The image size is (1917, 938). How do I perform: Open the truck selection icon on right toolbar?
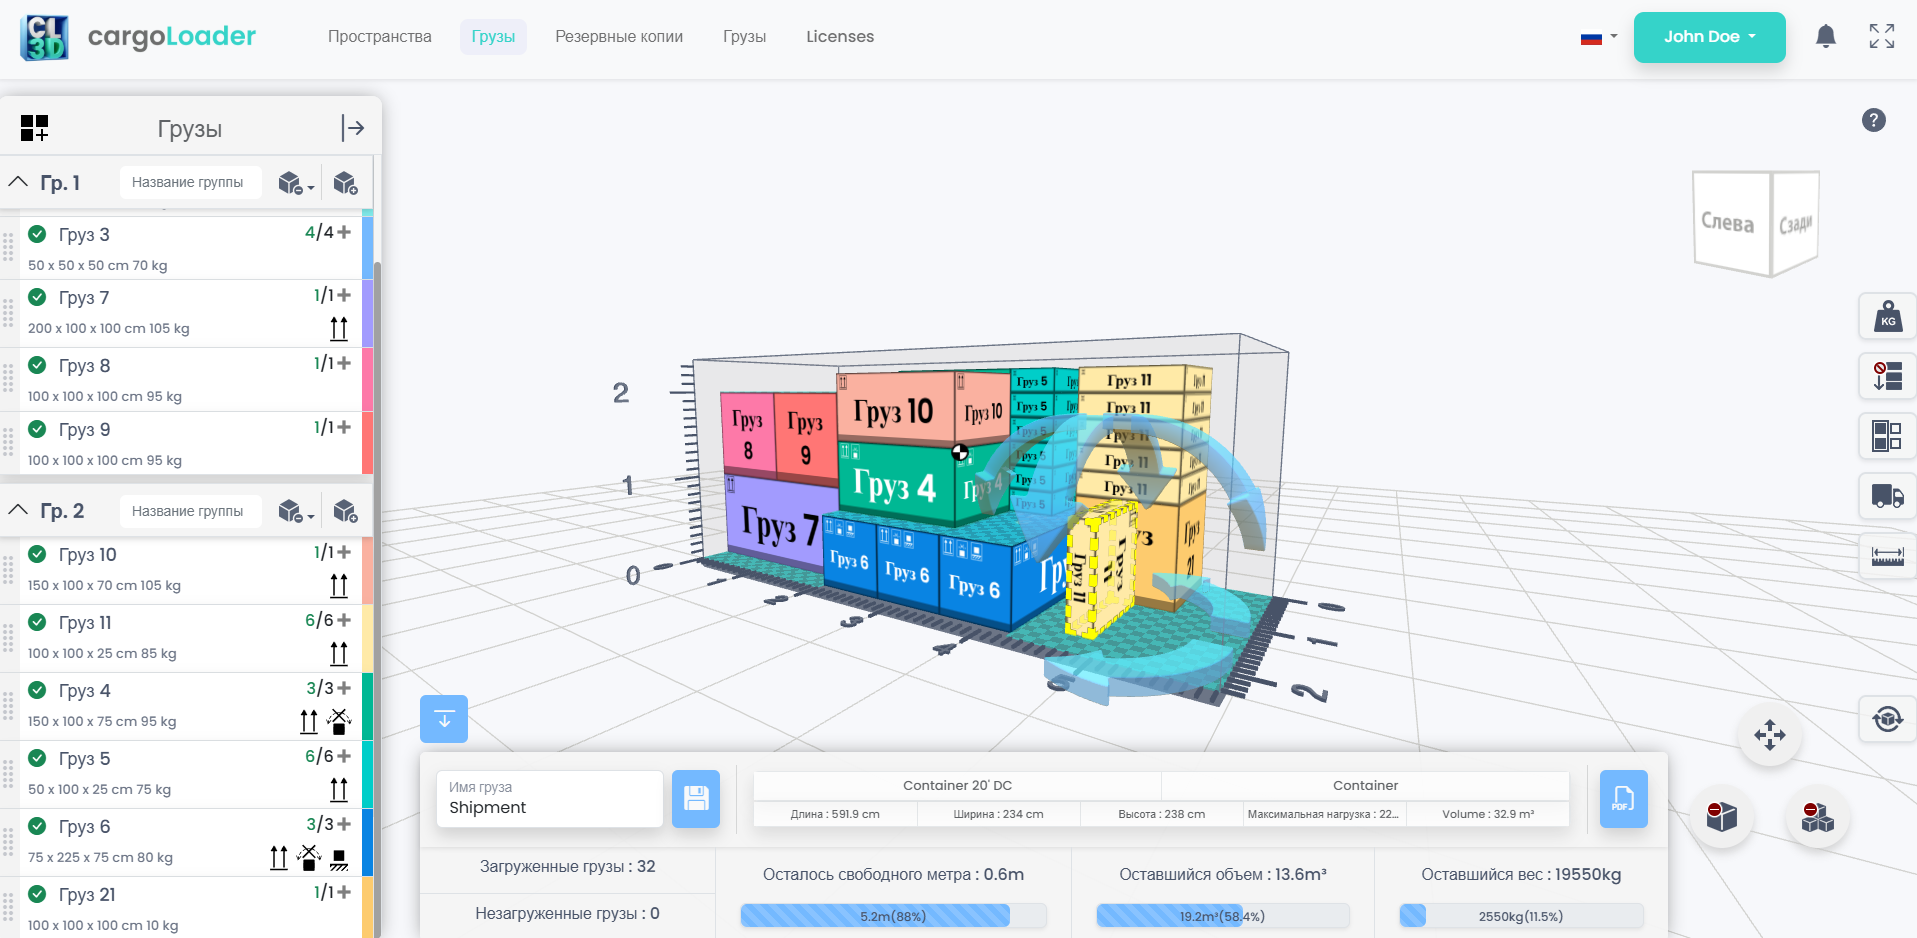(x=1887, y=497)
